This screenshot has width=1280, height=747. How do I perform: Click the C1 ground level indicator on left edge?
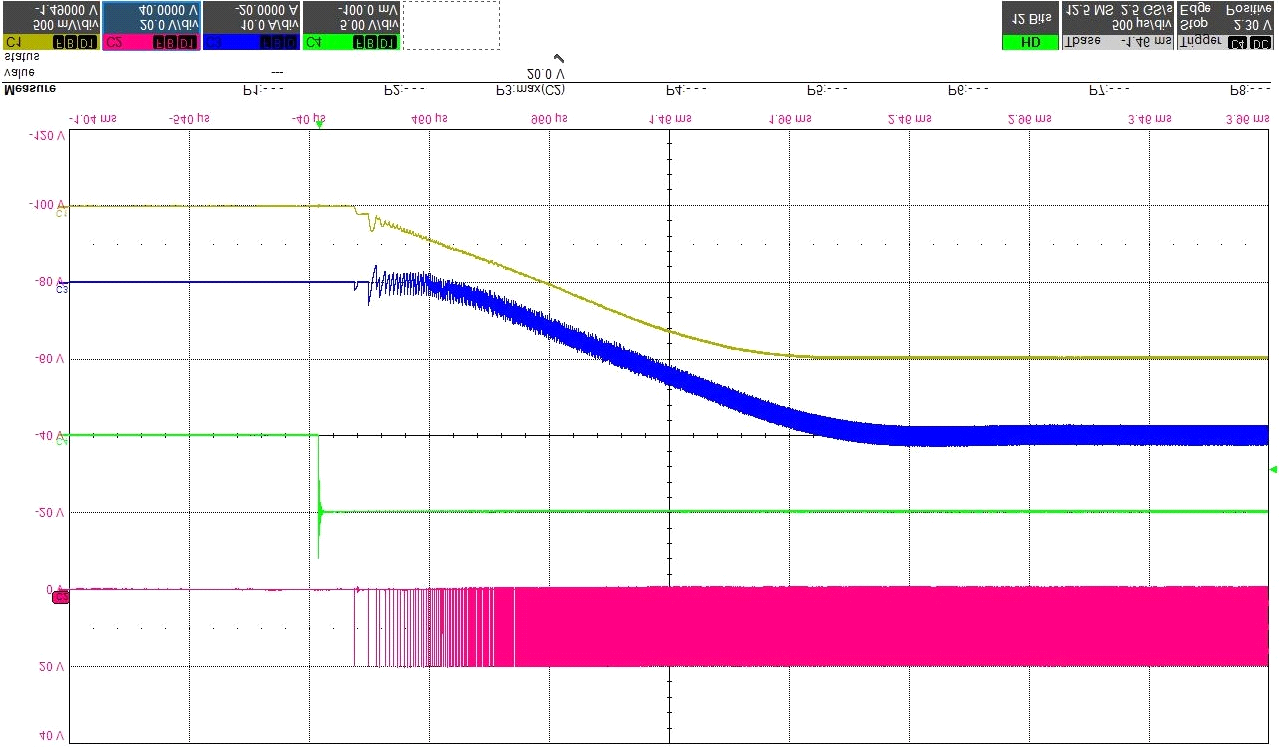(61, 212)
